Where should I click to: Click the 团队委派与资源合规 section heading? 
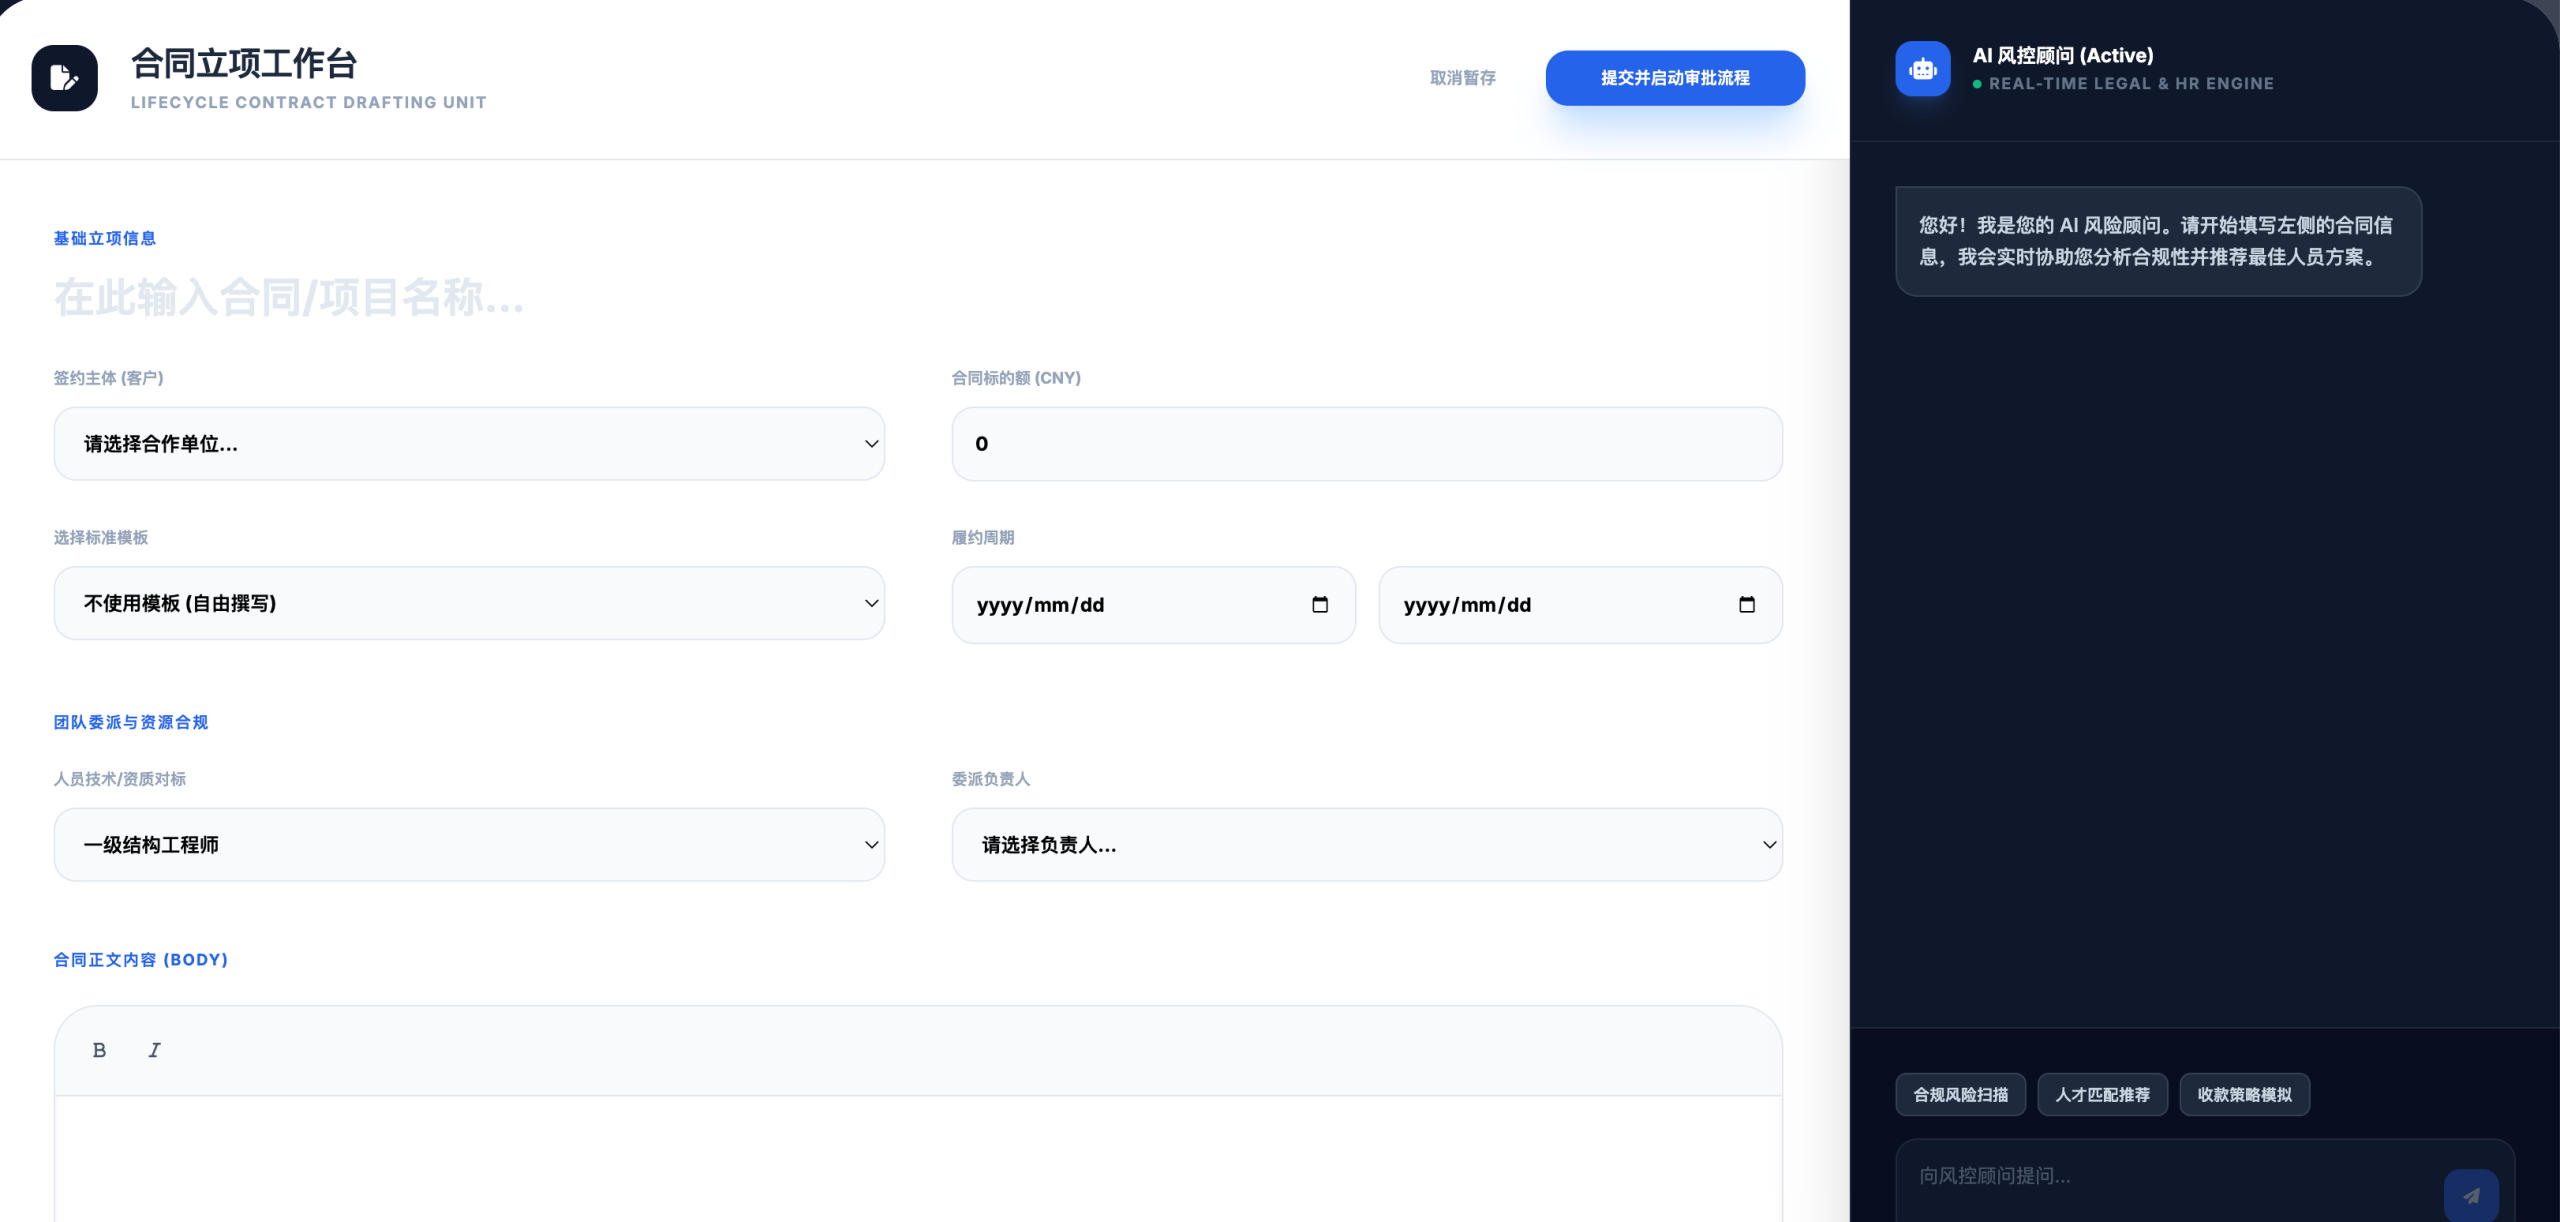pyautogui.click(x=131, y=722)
